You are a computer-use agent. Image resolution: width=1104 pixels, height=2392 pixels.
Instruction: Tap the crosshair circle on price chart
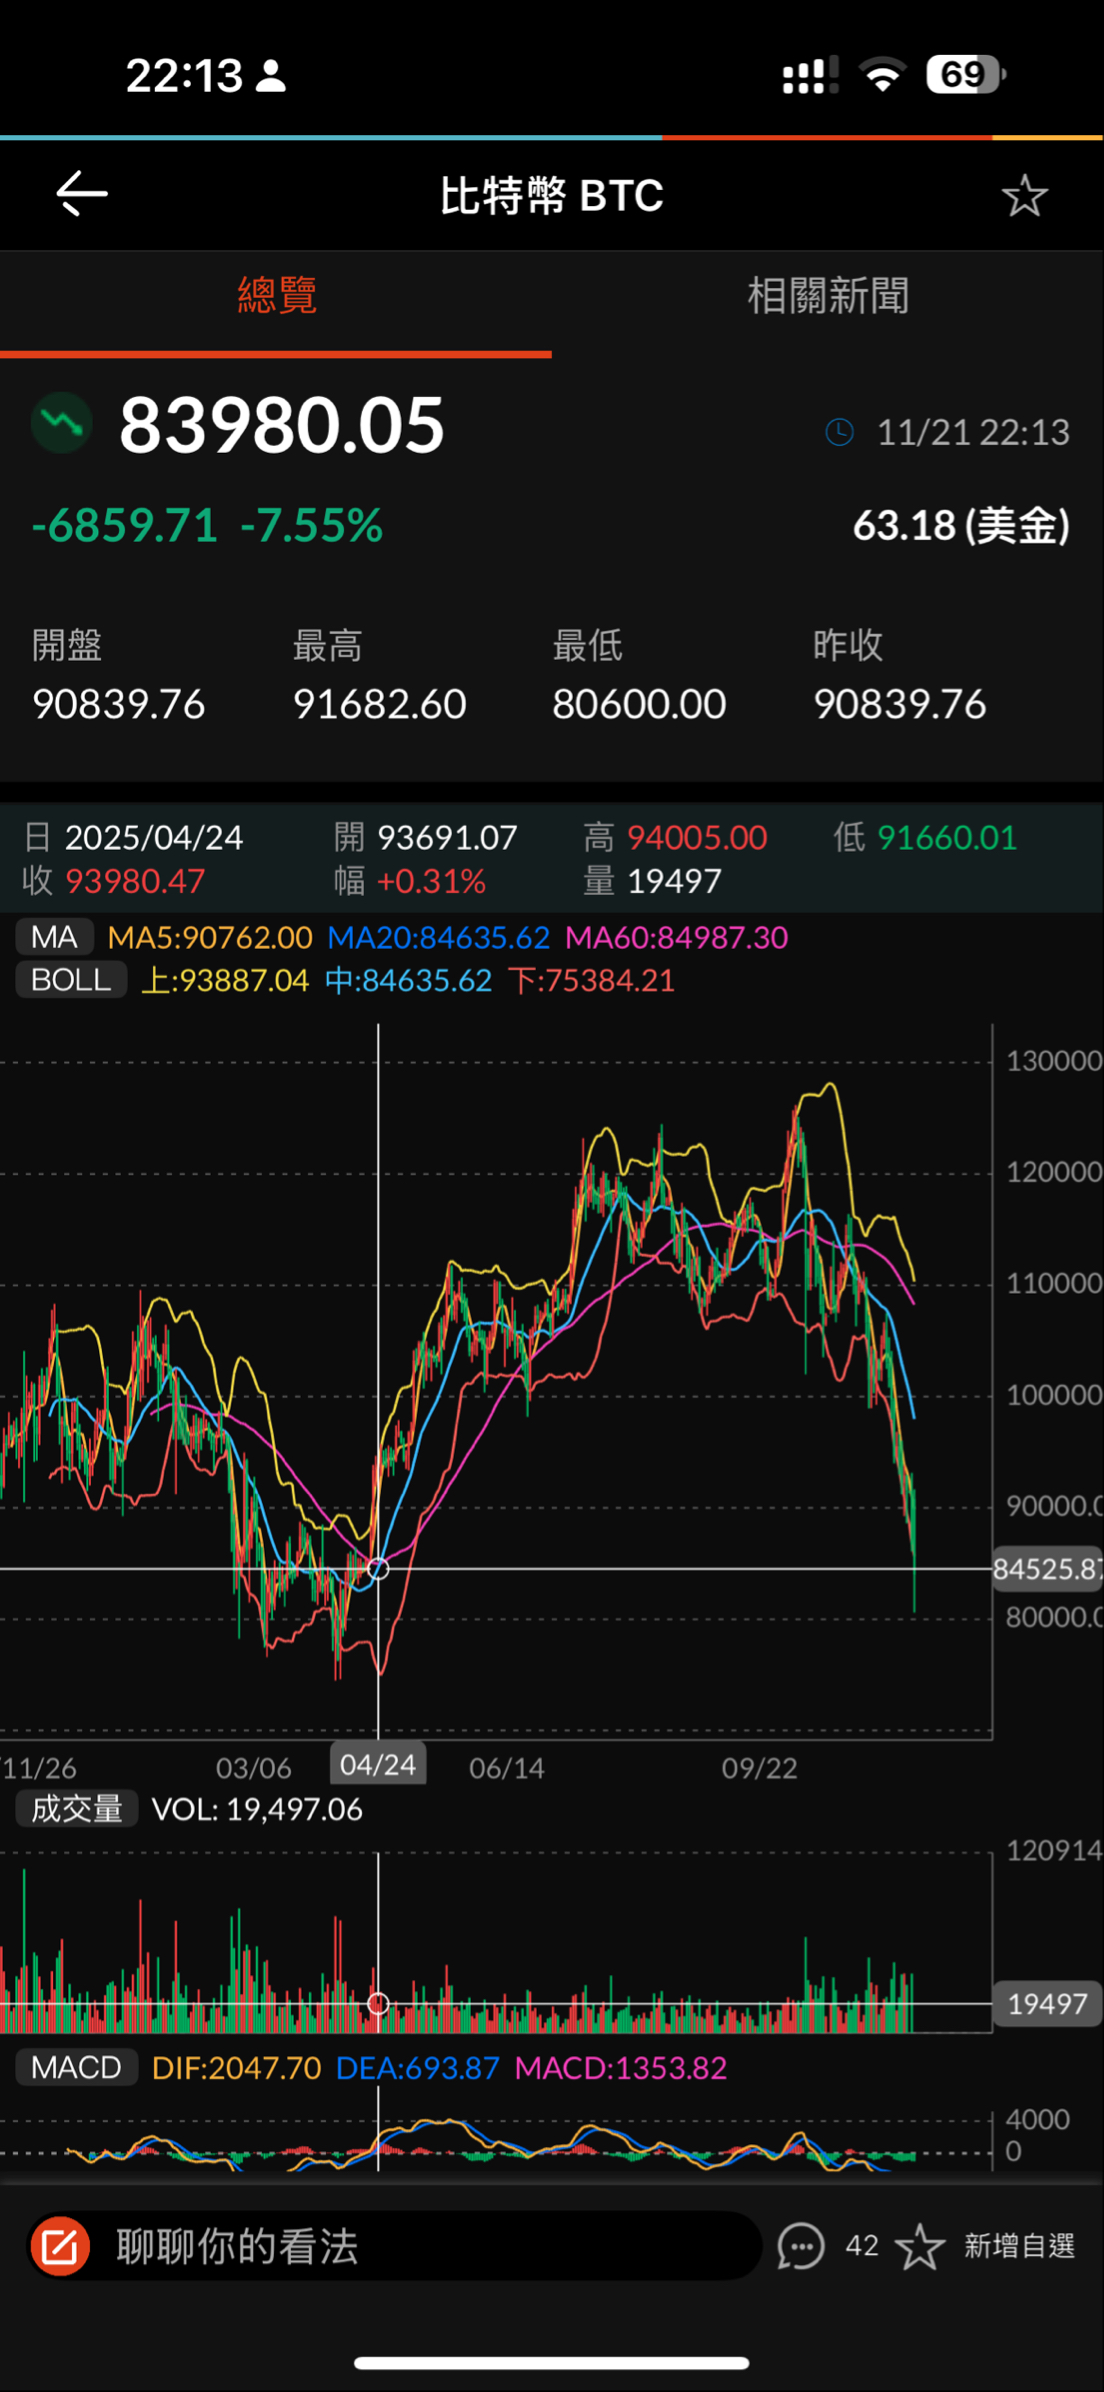coord(378,1568)
